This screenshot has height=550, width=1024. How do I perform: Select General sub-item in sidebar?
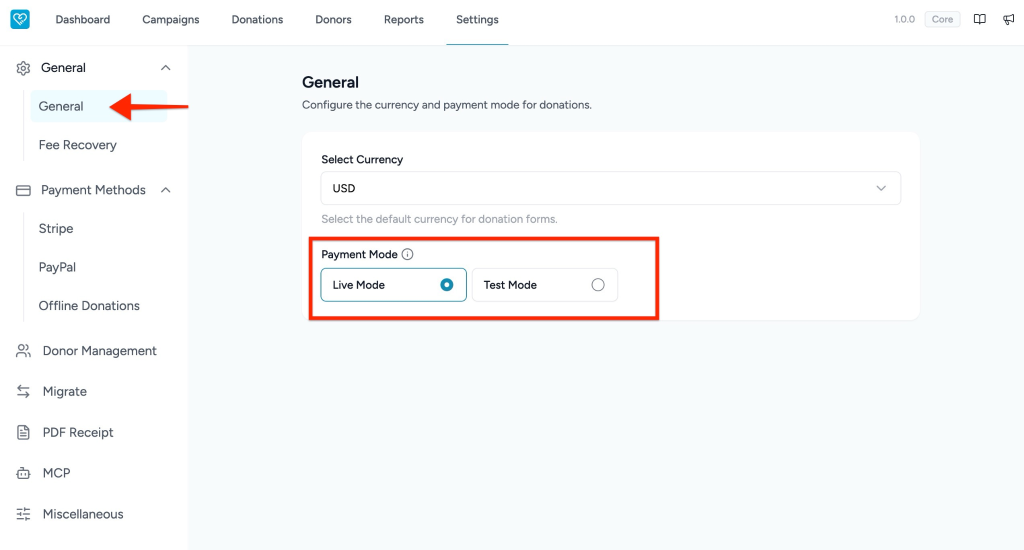coord(98,106)
